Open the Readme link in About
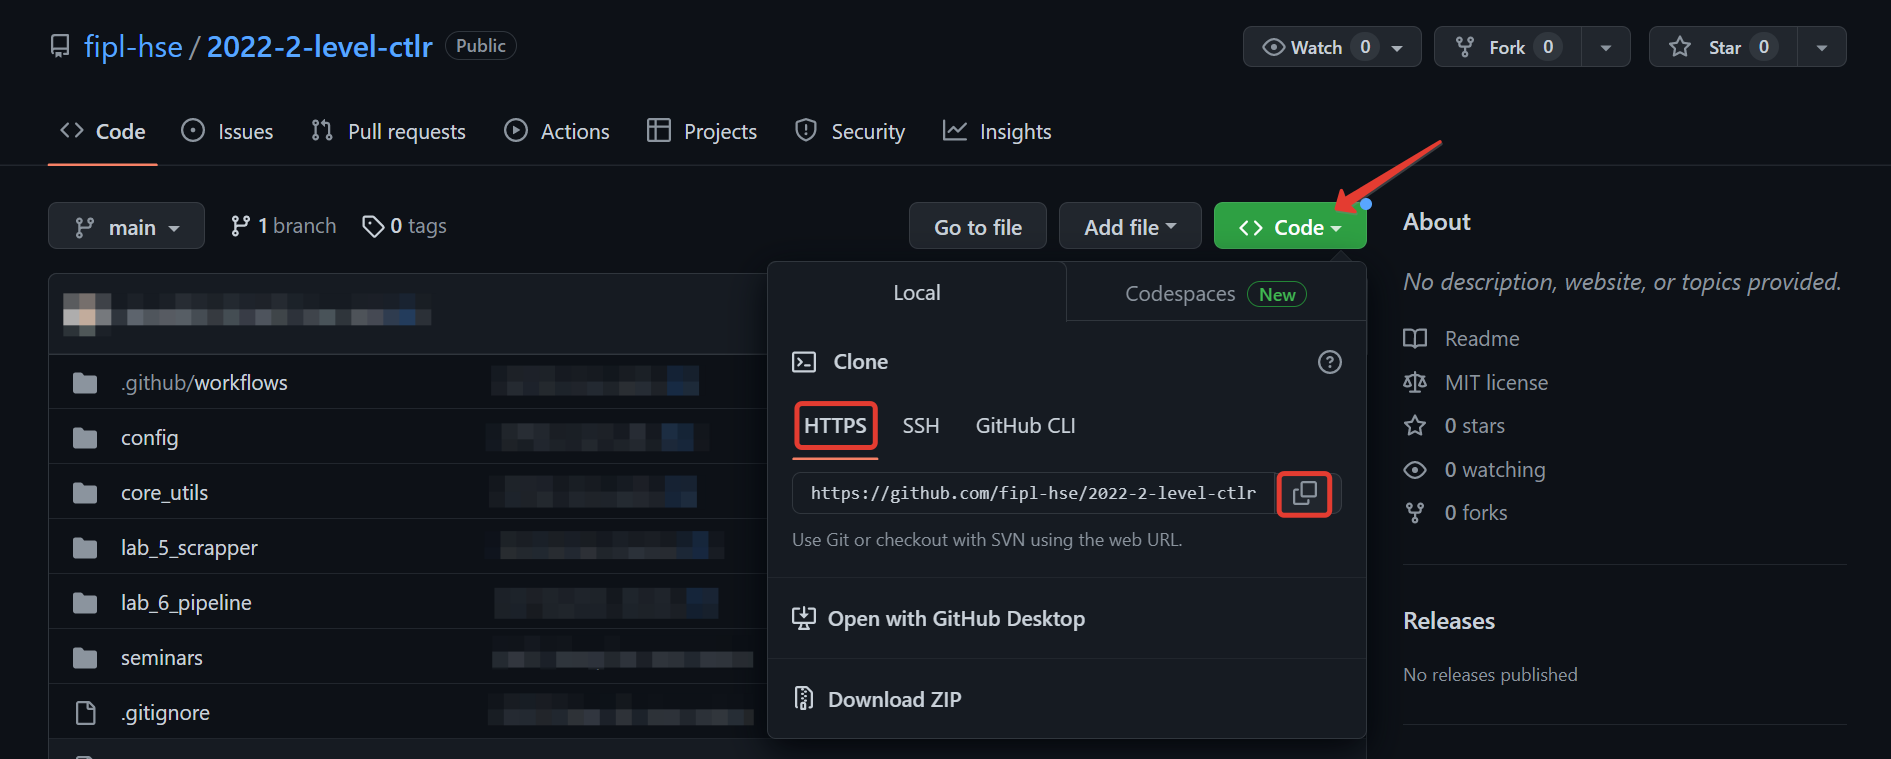 click(1481, 339)
